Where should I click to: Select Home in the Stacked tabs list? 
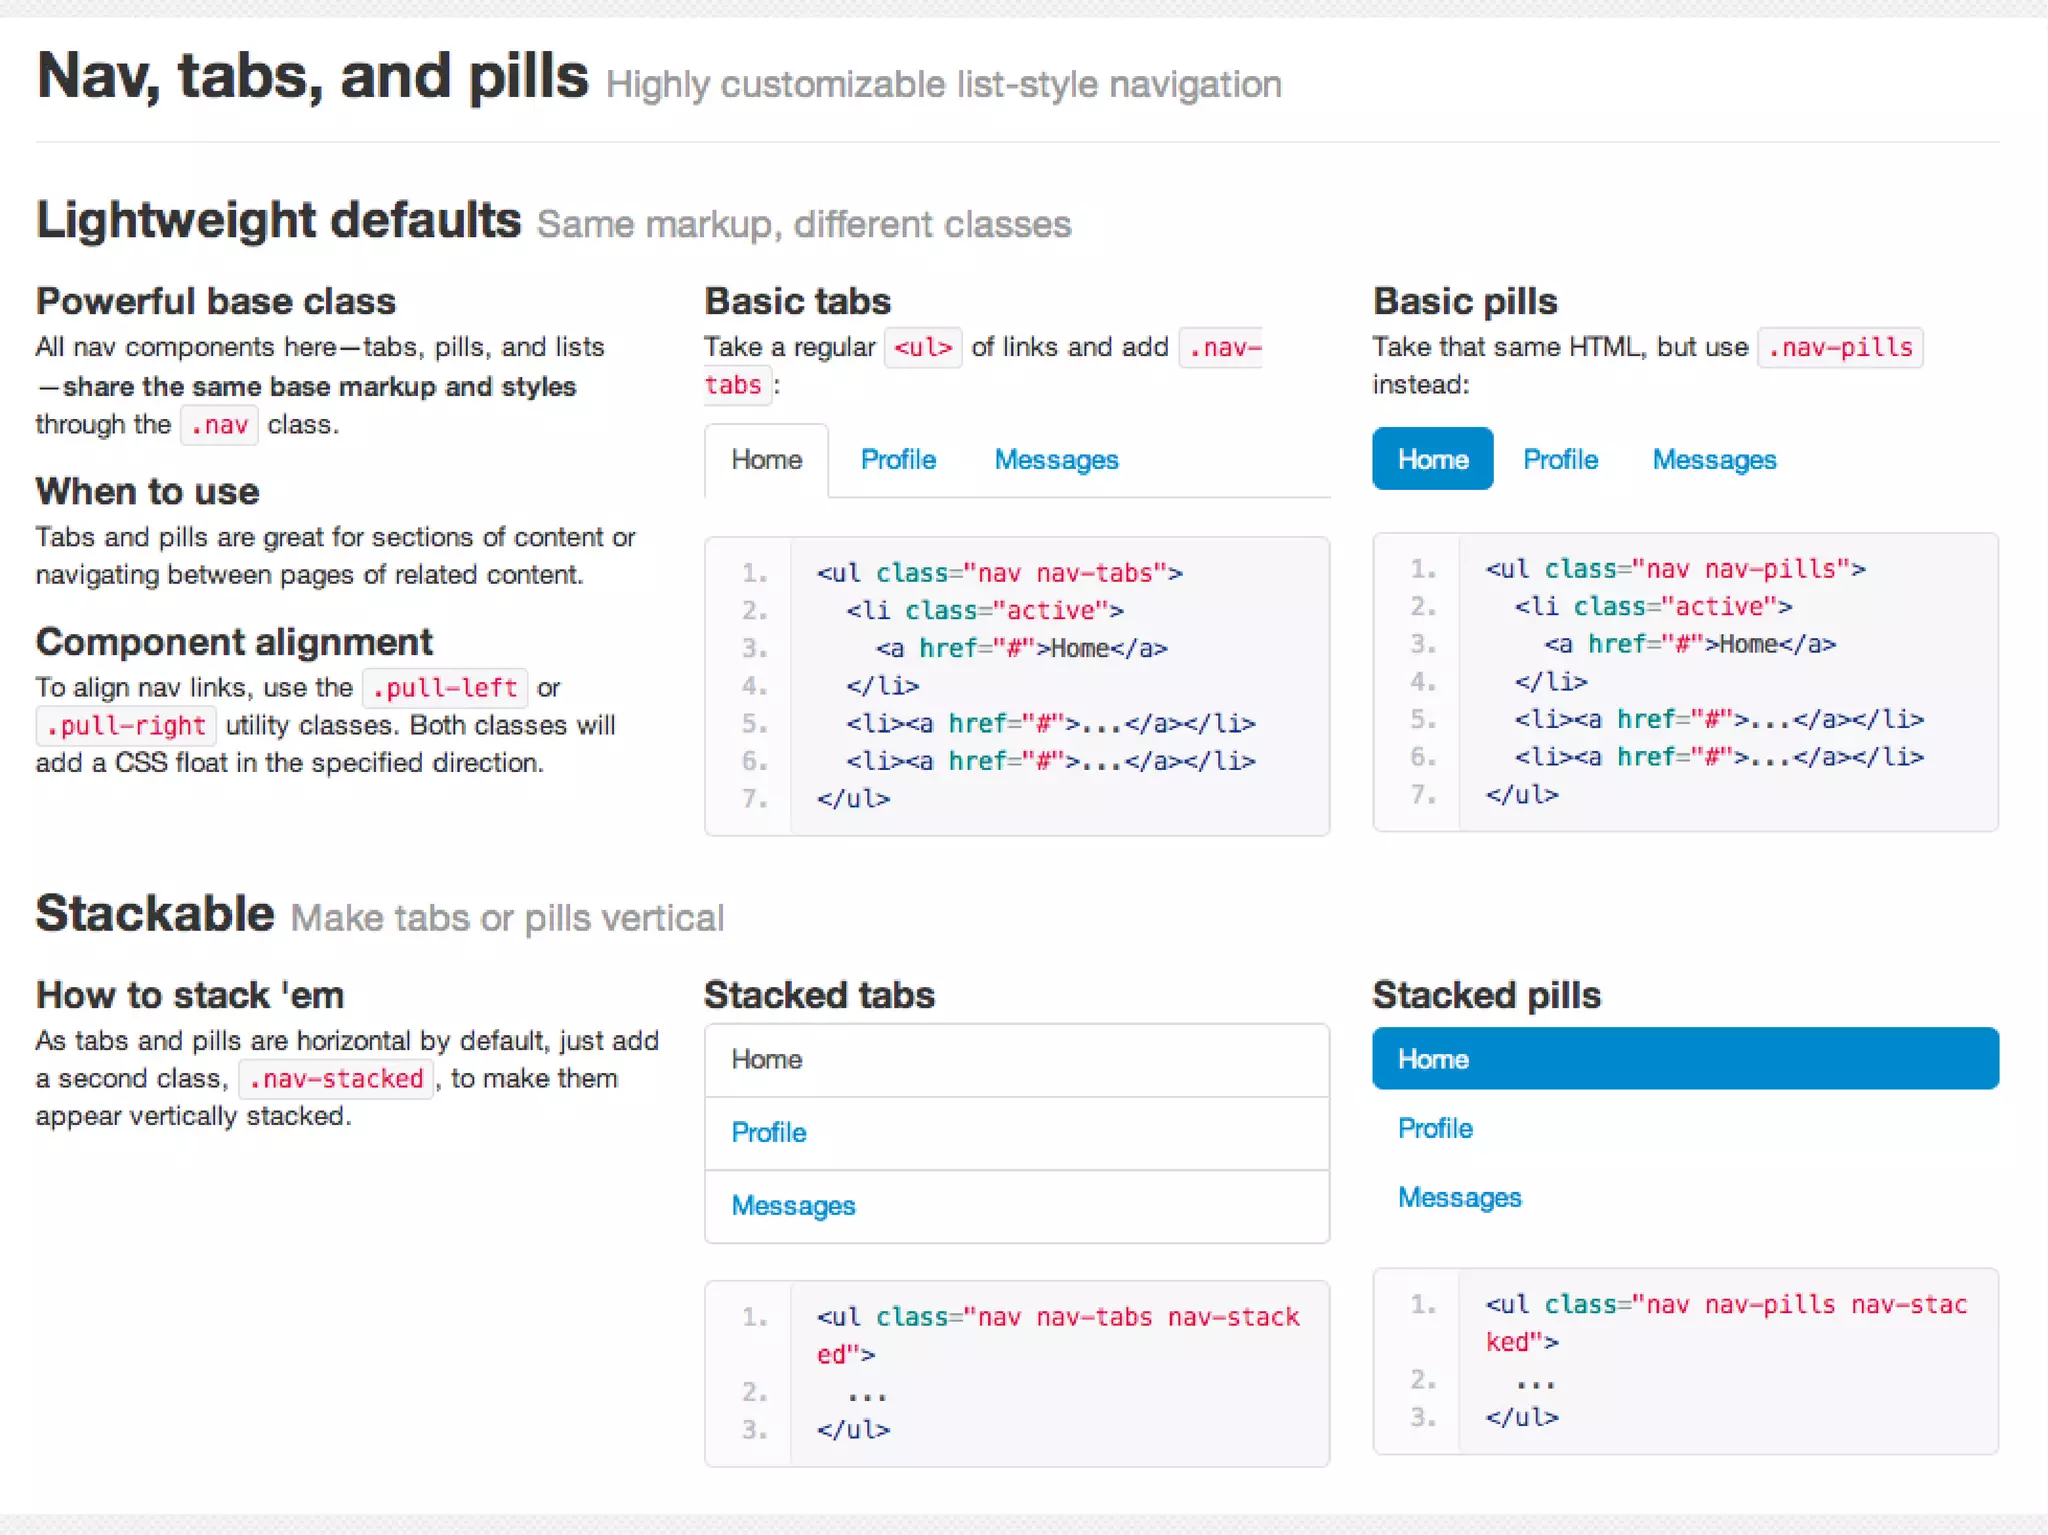pyautogui.click(x=767, y=1060)
